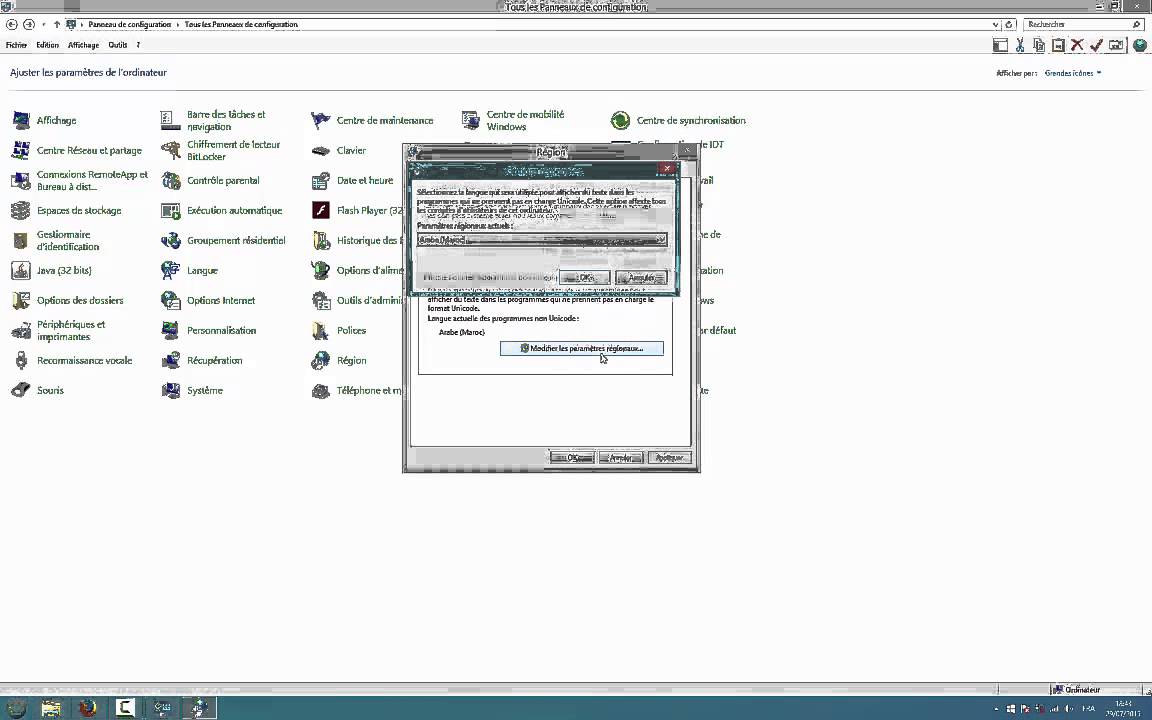1152x720 pixels.
Task: Open Contrôle parental
Action: pyautogui.click(x=211, y=181)
